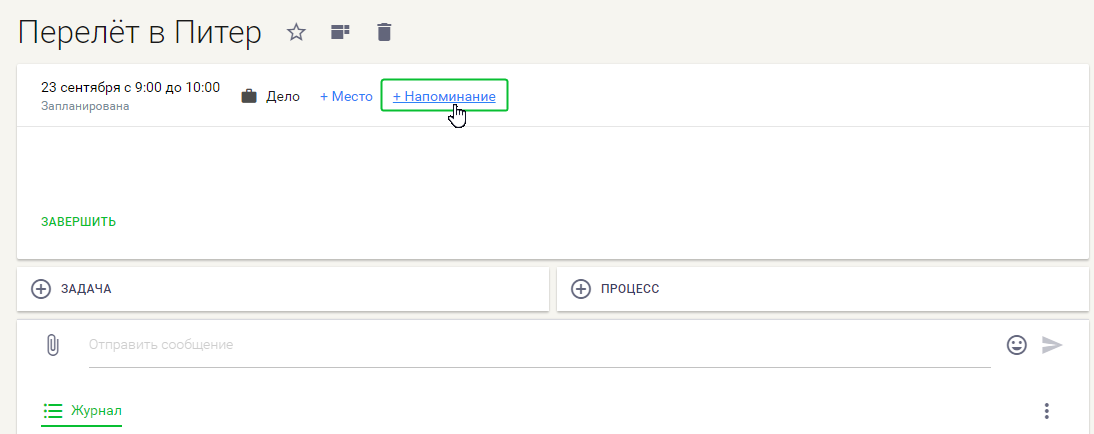
Task: Edit the date 23 сентября с 9:00 до 10:00
Action: pos(130,87)
